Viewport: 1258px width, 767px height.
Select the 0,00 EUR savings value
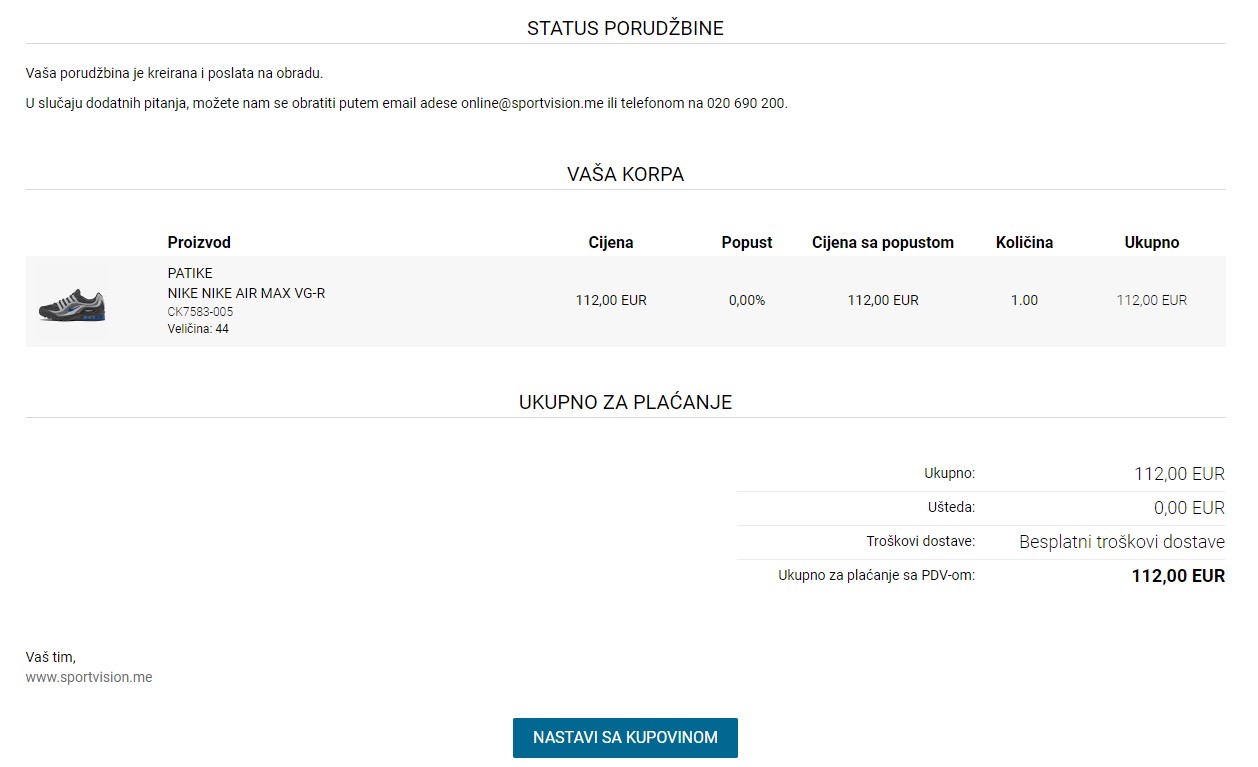1189,508
